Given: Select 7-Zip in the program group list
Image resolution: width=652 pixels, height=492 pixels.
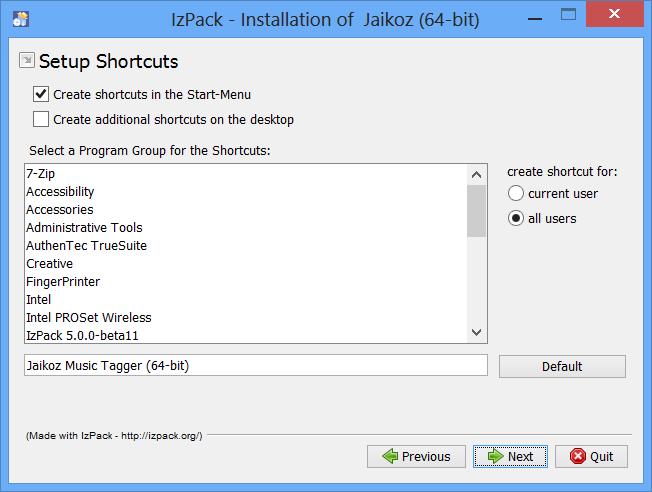Looking at the screenshot, I should (x=245, y=173).
